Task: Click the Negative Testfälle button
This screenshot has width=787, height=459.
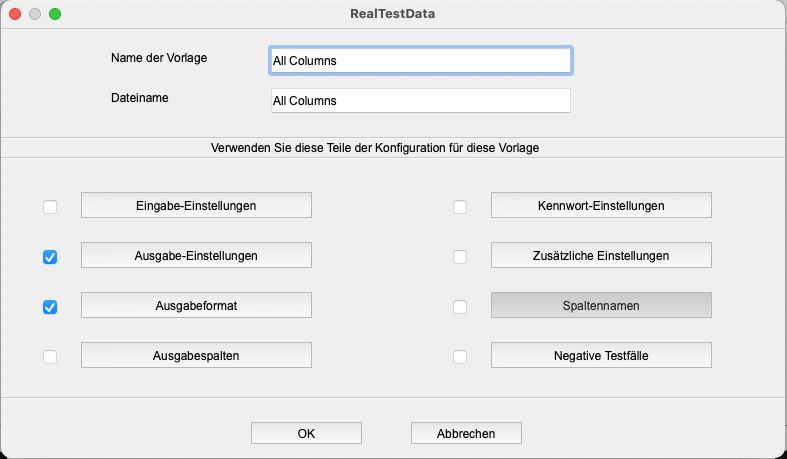Action: [x=601, y=356]
